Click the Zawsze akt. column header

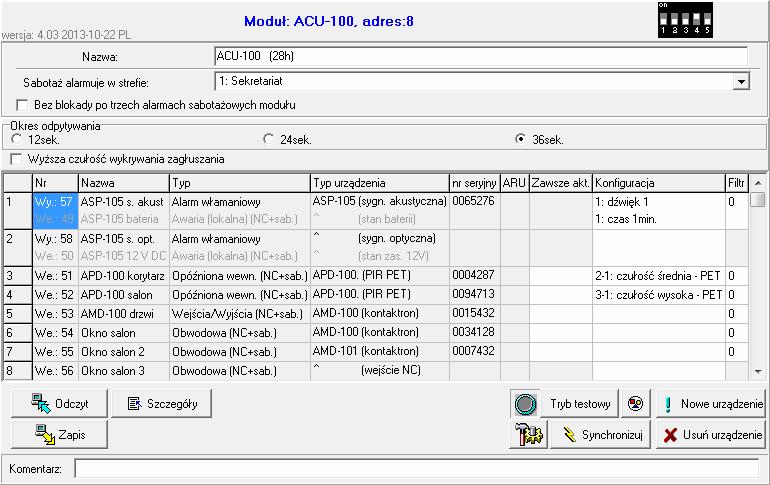click(x=561, y=183)
